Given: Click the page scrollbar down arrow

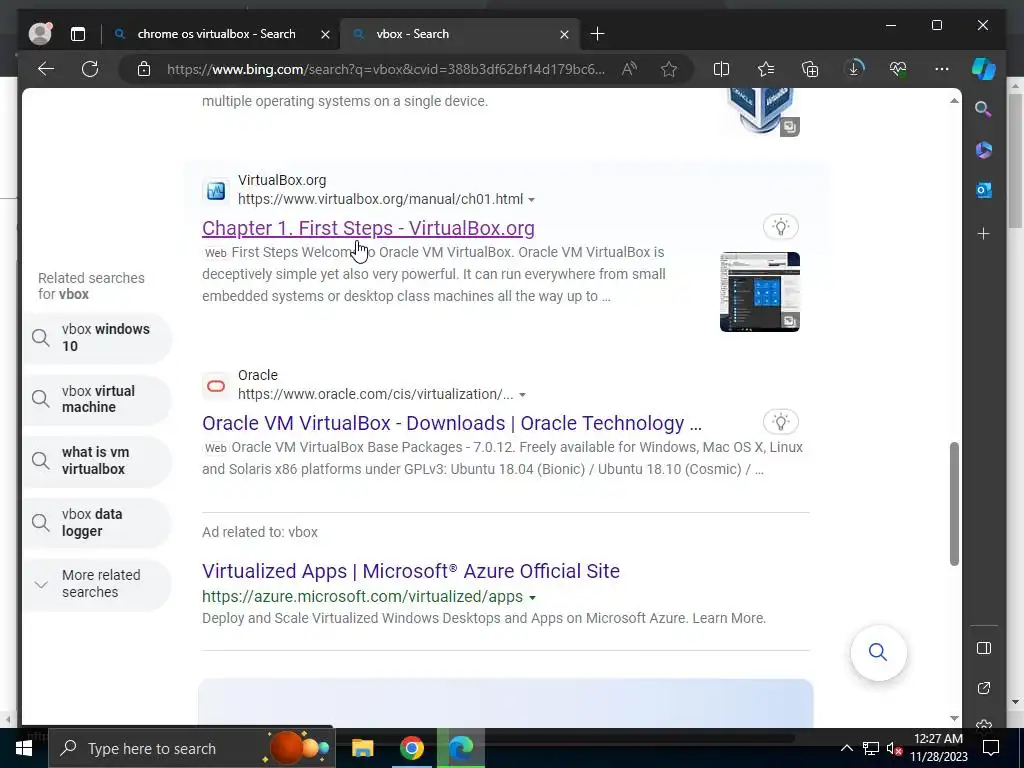Looking at the screenshot, I should [x=954, y=718].
